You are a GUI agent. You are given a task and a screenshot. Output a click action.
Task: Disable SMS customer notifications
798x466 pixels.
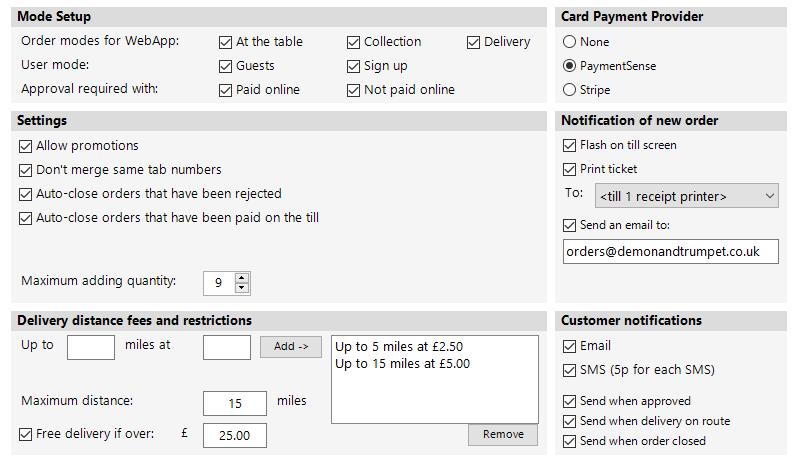coord(571,370)
